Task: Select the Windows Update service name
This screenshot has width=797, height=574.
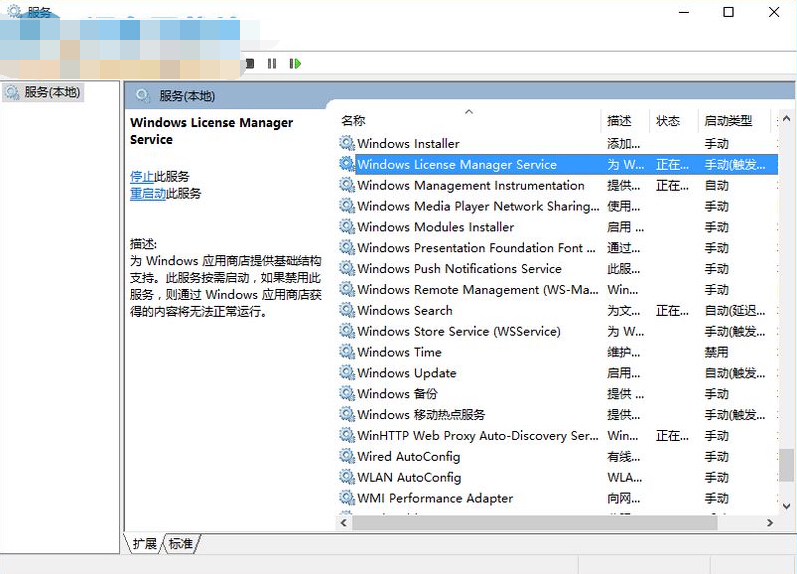Action: pyautogui.click(x=407, y=373)
